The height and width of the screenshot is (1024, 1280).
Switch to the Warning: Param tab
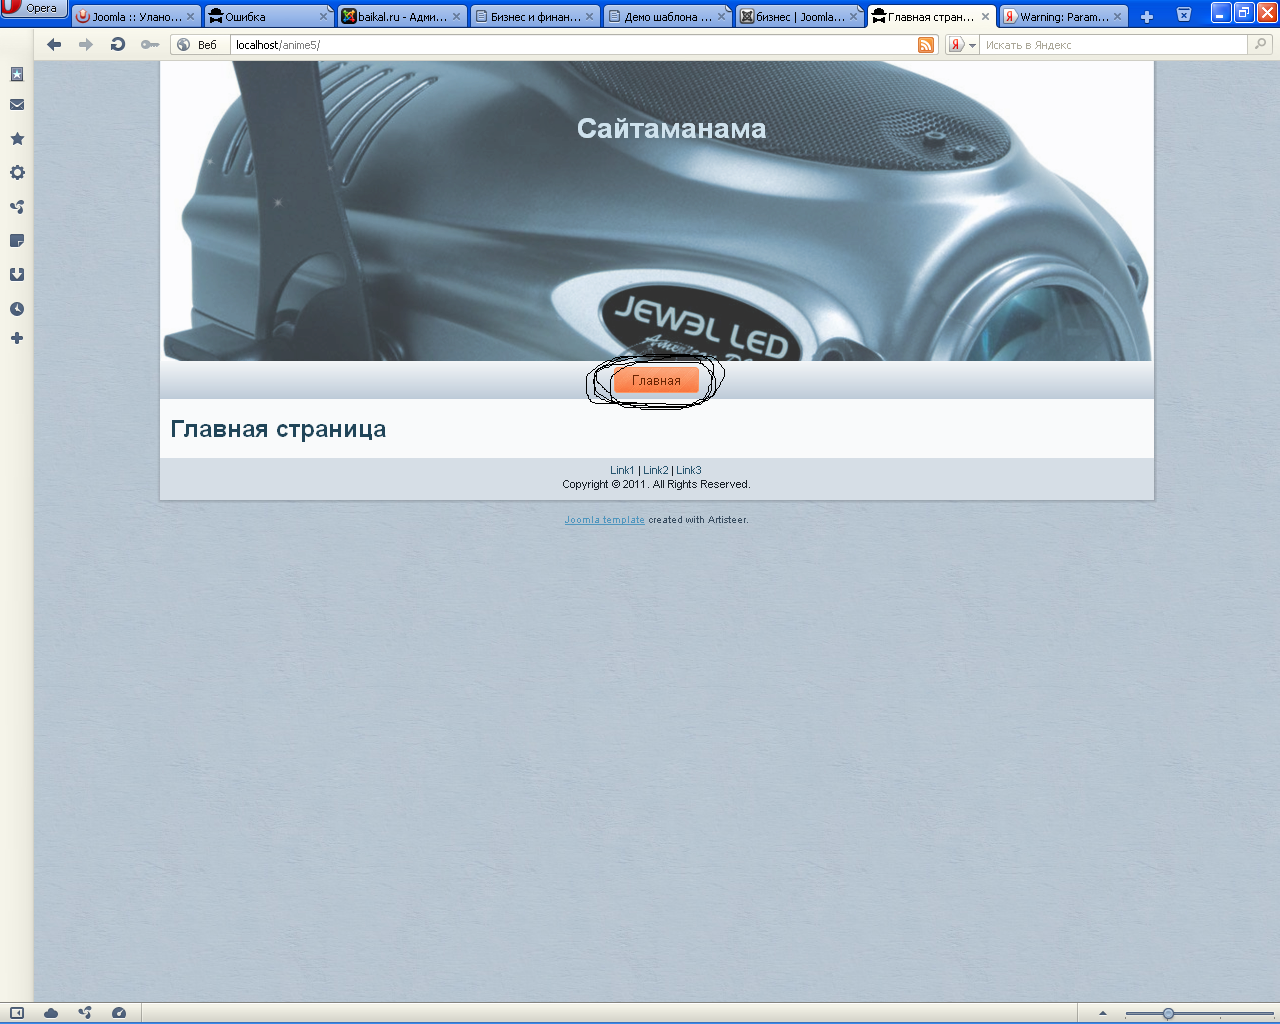click(x=1064, y=17)
